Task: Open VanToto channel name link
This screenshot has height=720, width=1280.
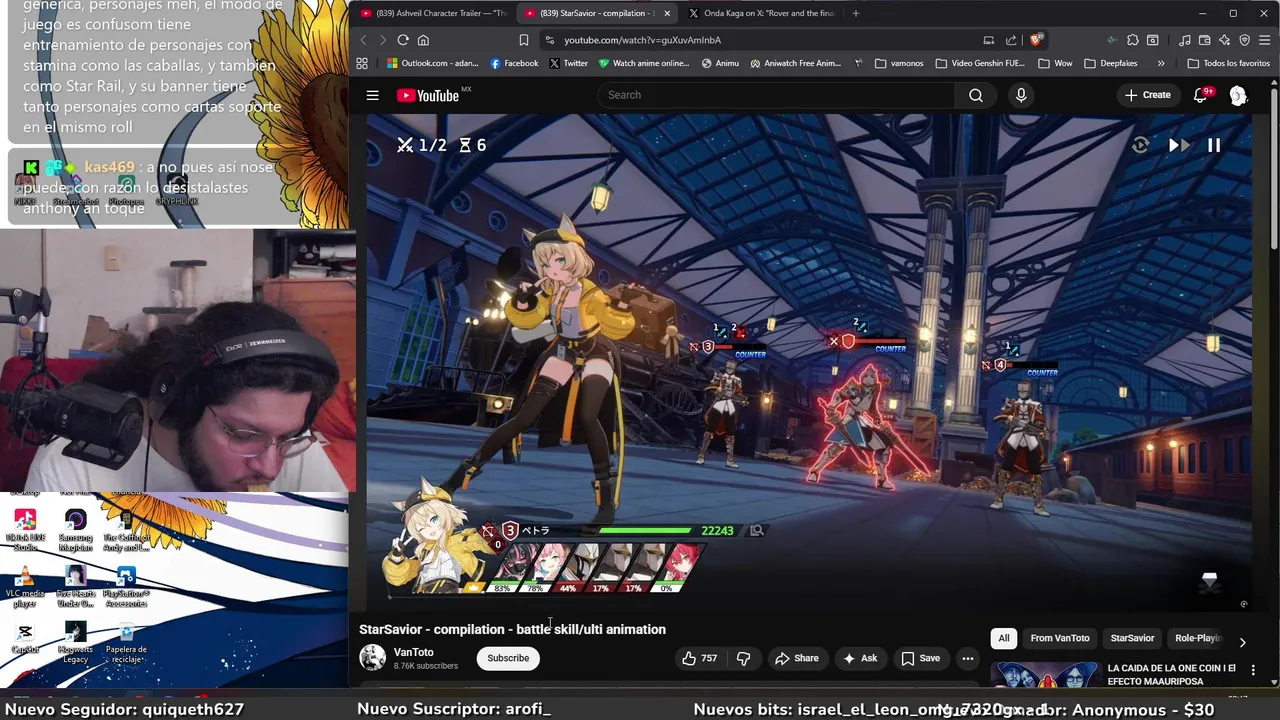Action: tap(413, 652)
